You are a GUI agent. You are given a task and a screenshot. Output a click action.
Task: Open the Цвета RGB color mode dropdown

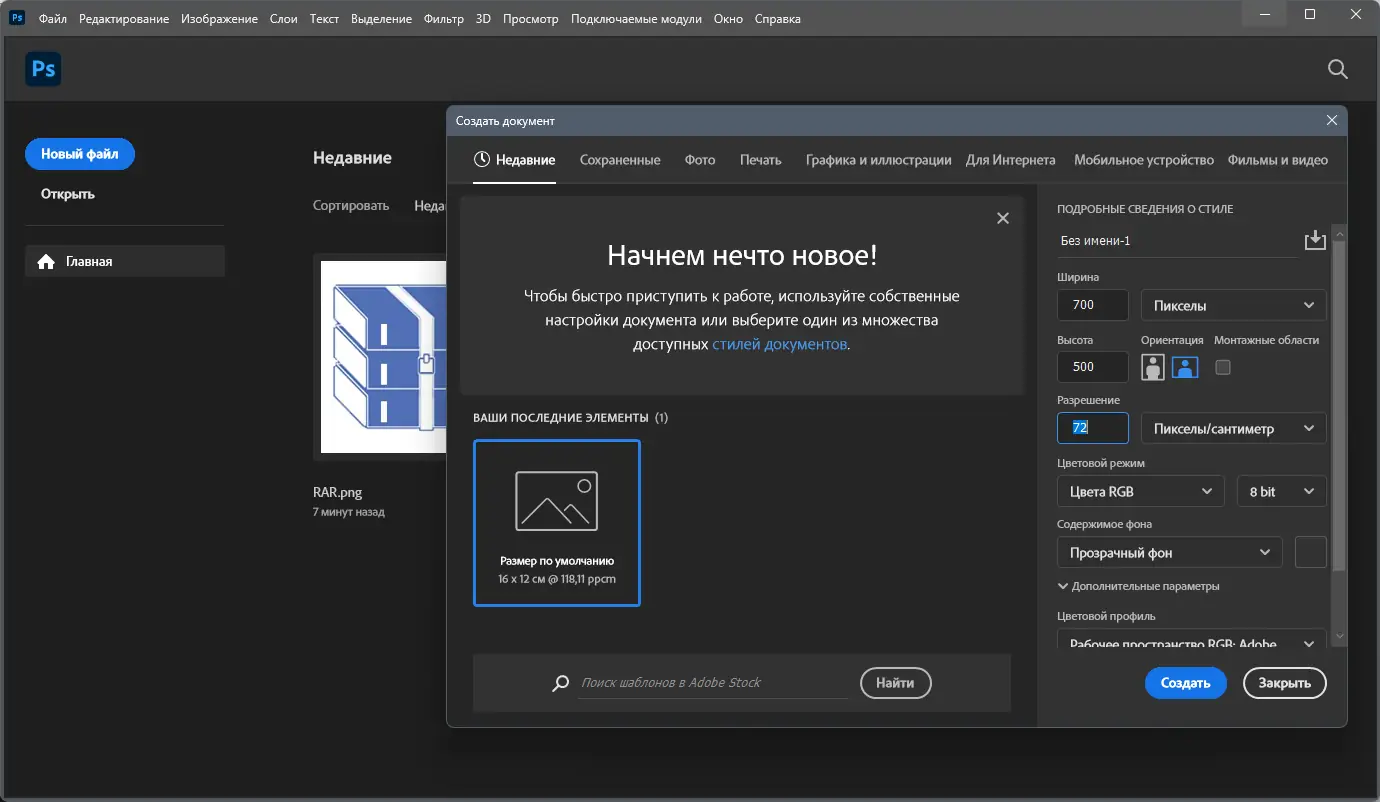(1140, 491)
